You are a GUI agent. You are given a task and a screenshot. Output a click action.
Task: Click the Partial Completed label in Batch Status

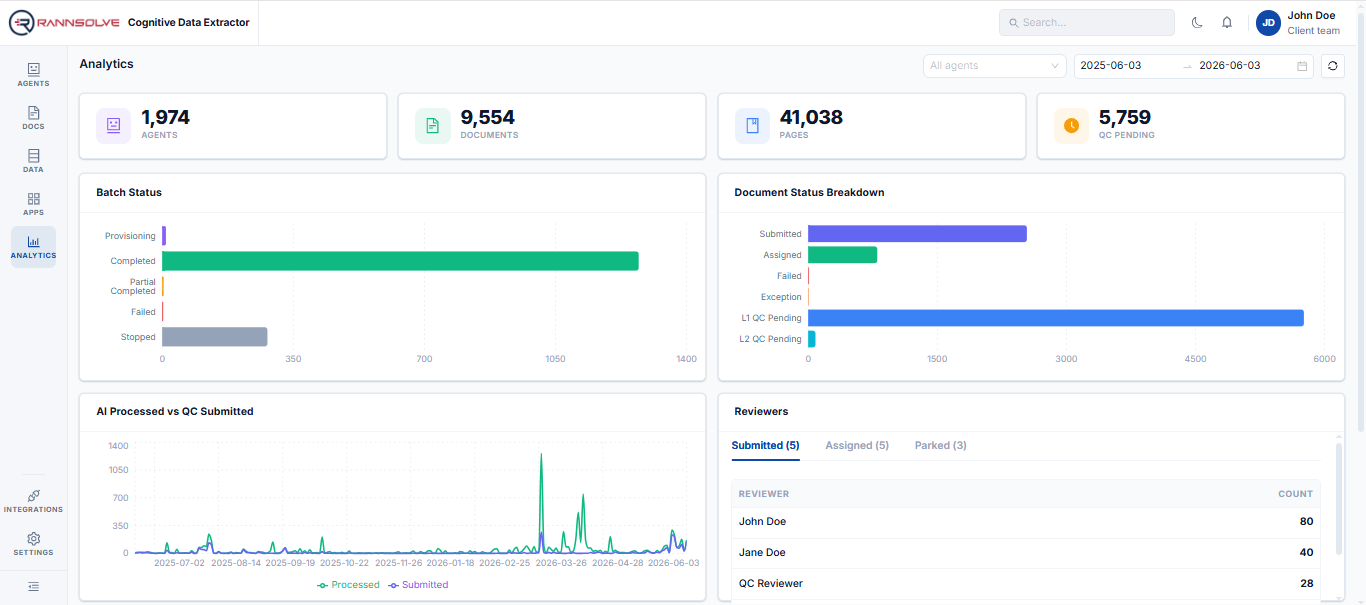pyautogui.click(x=133, y=286)
